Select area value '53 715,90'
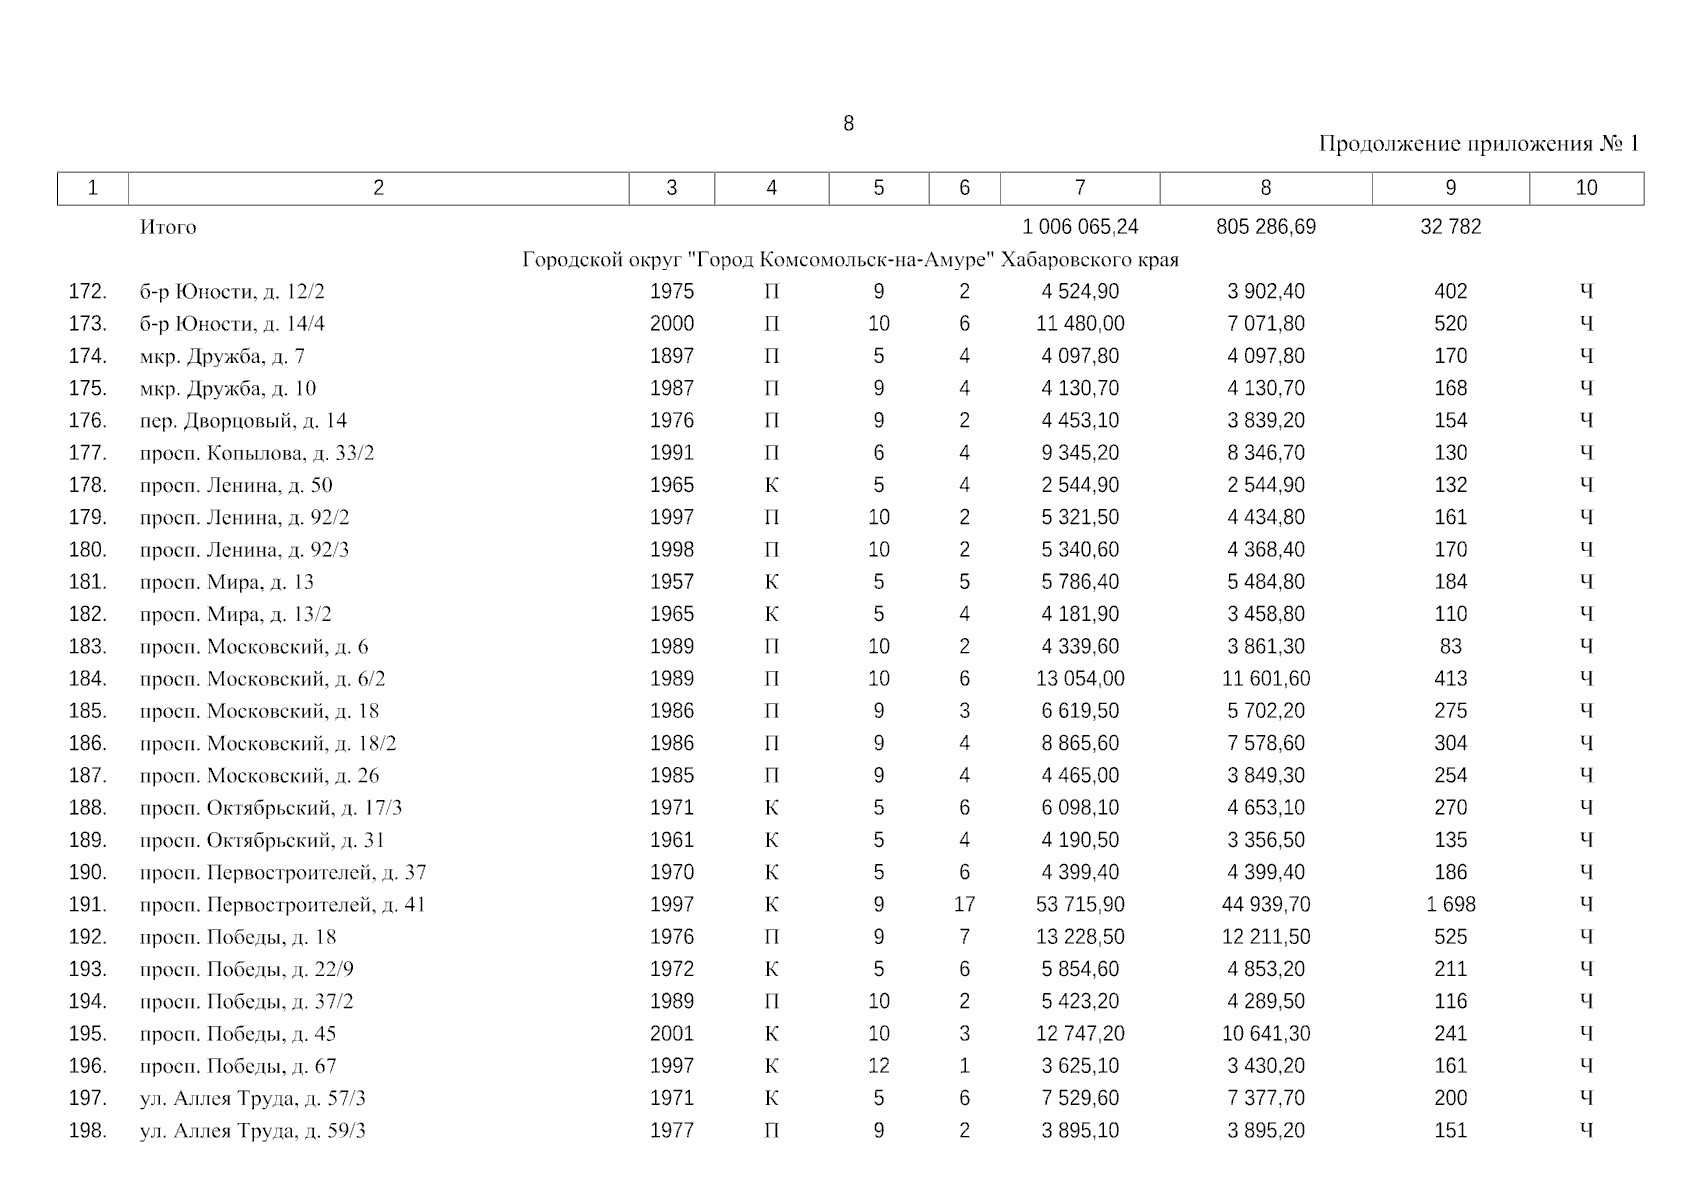 1080,905
